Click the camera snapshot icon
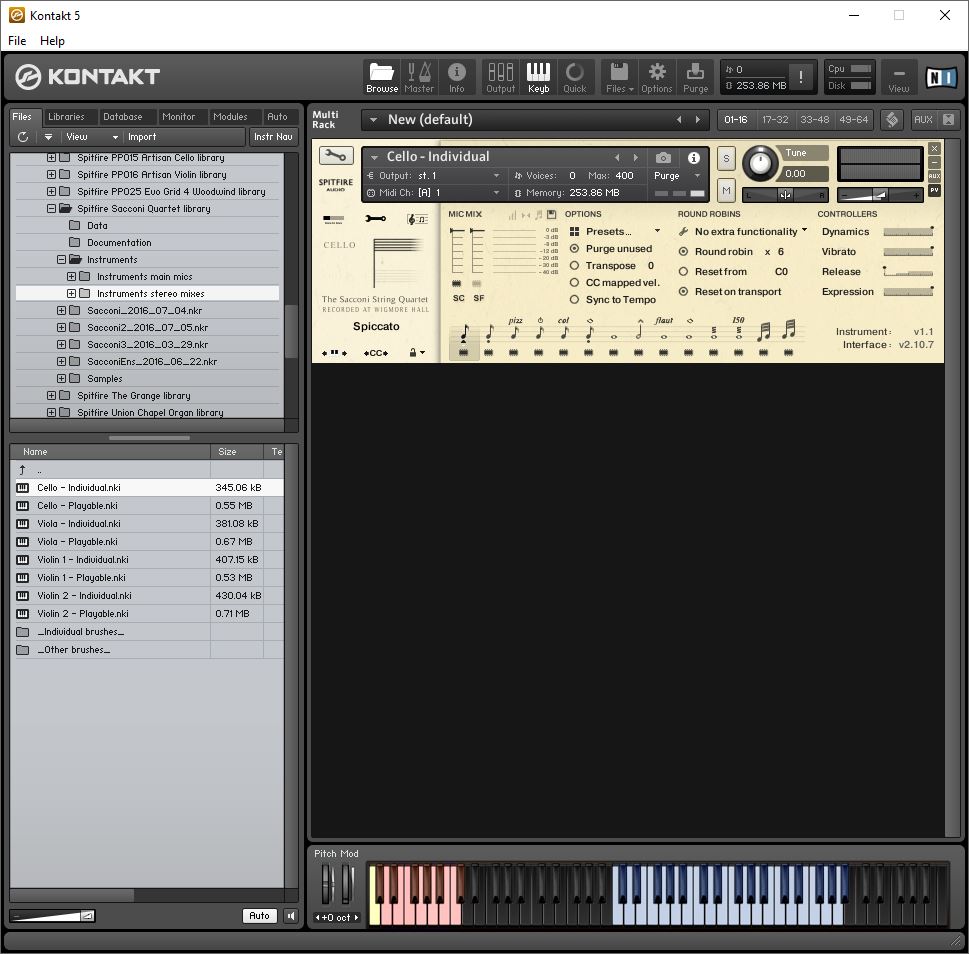This screenshot has width=969, height=954. (663, 158)
